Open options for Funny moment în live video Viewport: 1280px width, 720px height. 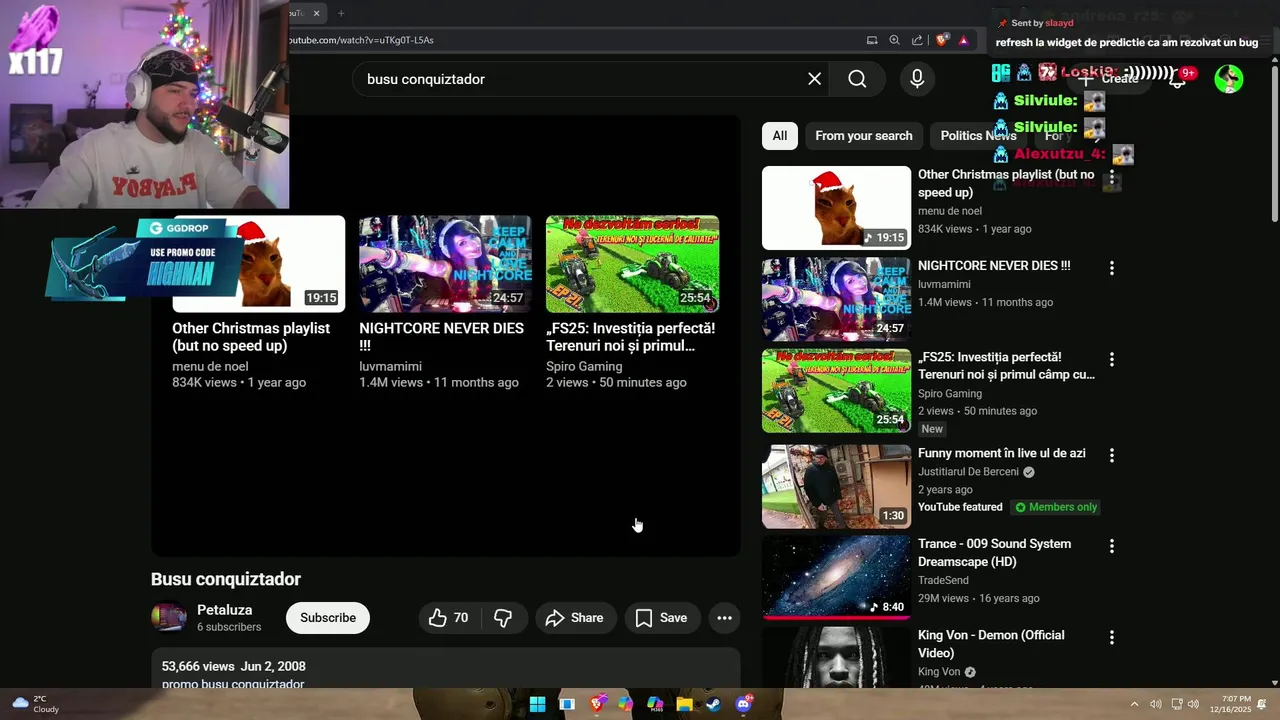point(1111,455)
